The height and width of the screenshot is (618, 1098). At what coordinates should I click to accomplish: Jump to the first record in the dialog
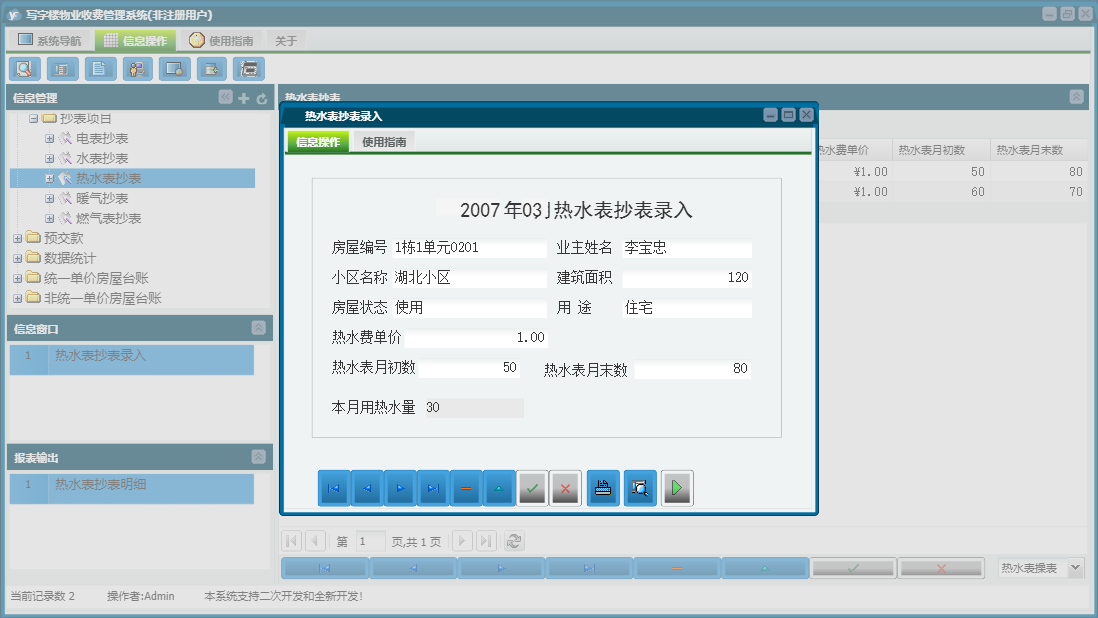[333, 488]
